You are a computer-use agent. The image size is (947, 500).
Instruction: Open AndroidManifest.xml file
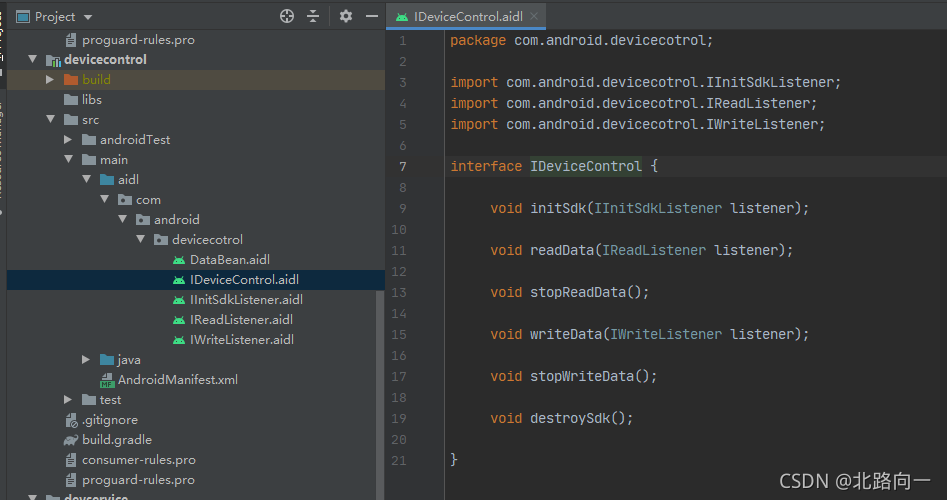(x=178, y=379)
